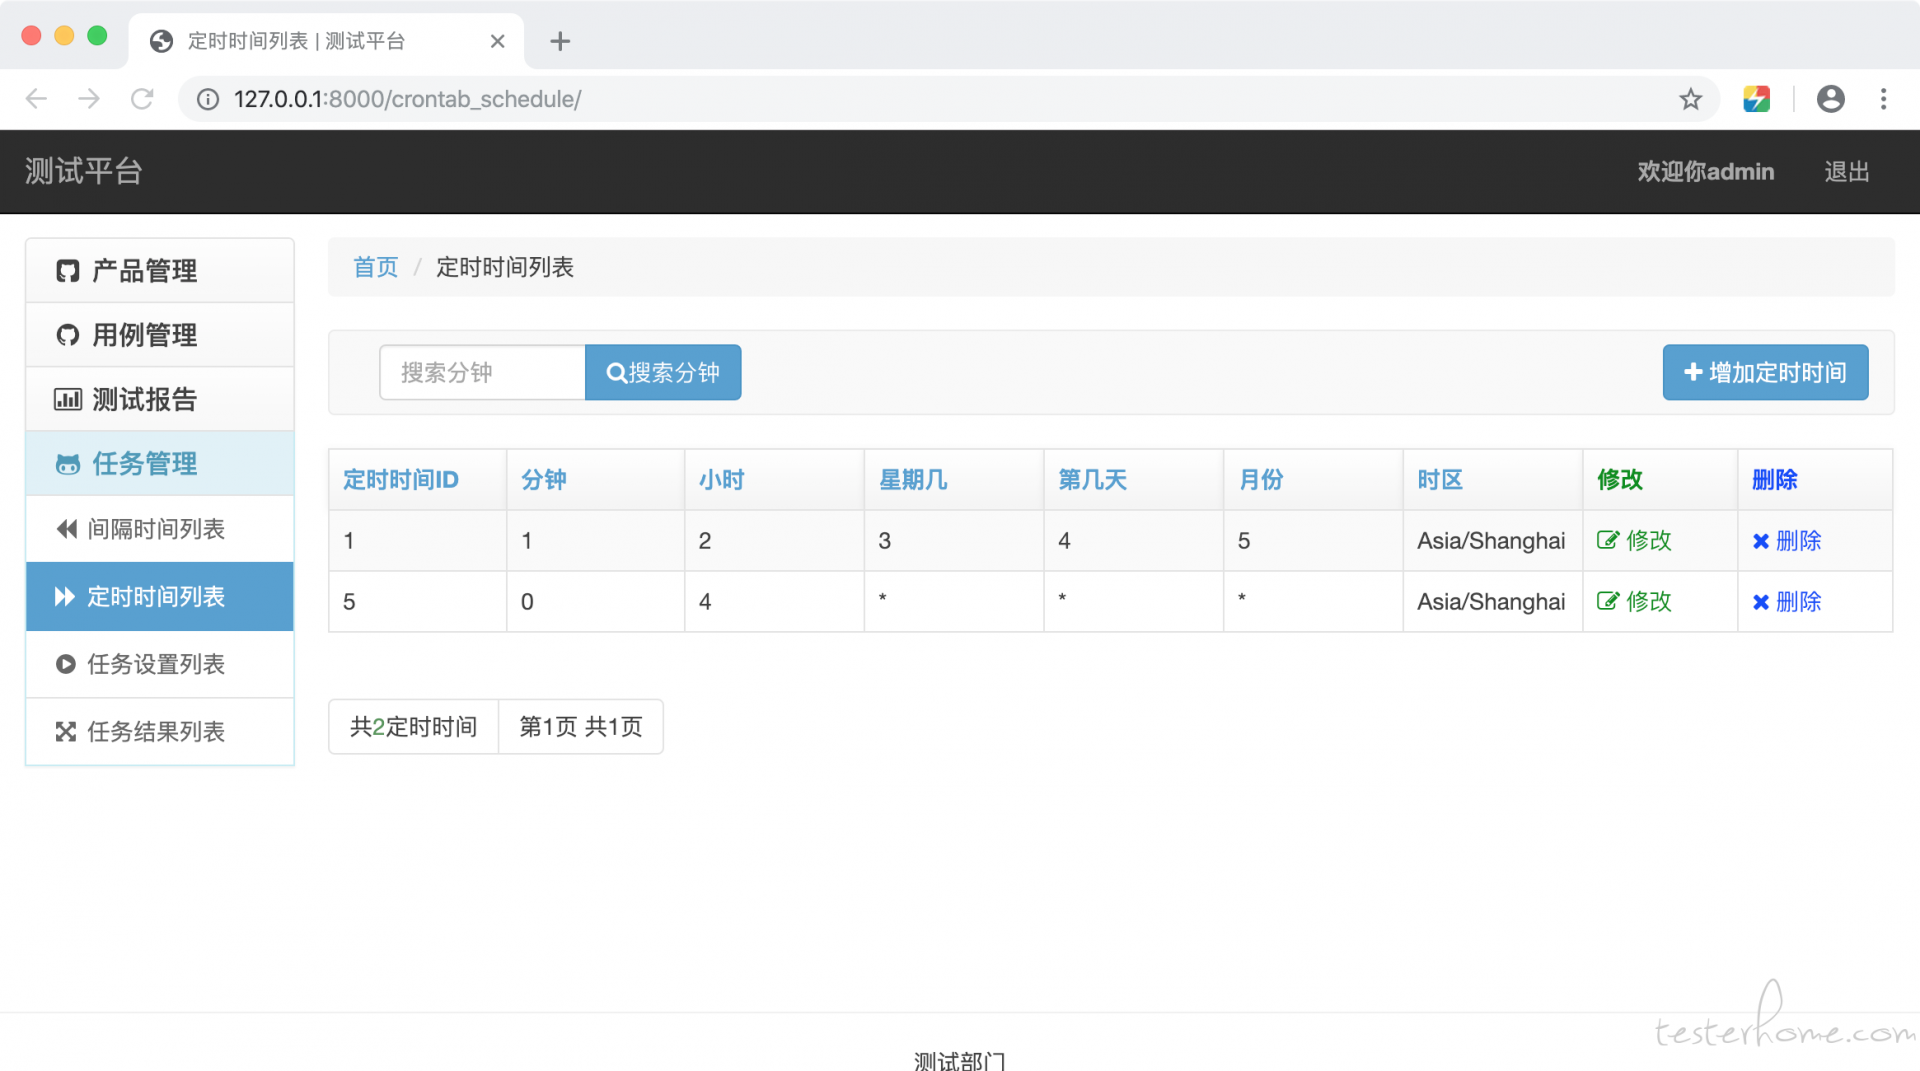Open the browser profile avatar
Screen dimensions: 1920x1071
point(1830,99)
